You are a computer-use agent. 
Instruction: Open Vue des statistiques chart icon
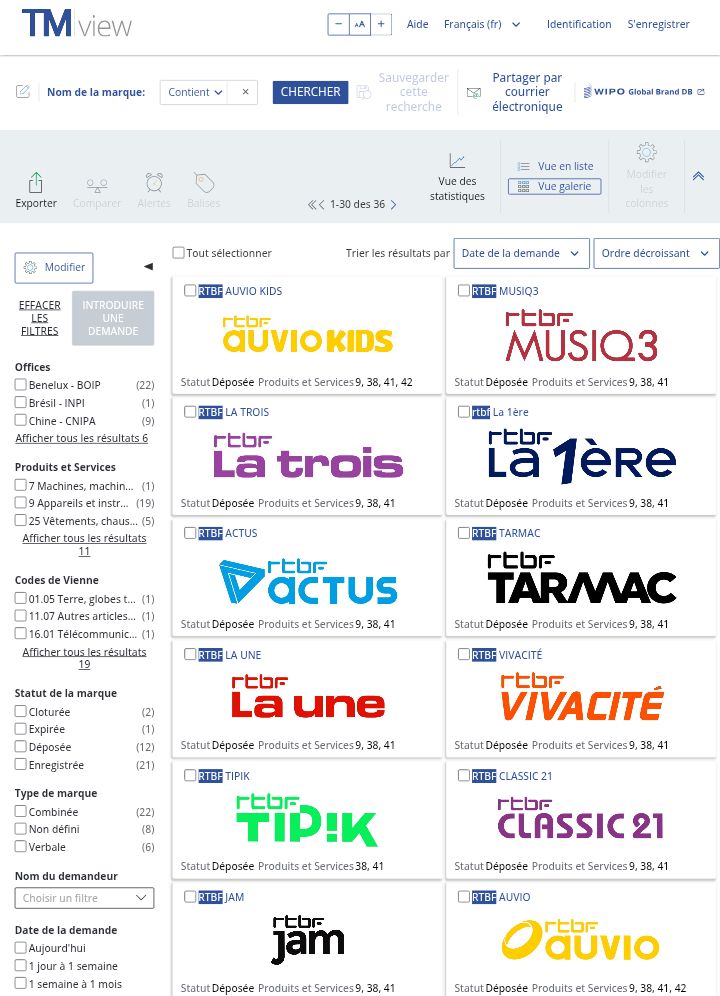(457, 161)
